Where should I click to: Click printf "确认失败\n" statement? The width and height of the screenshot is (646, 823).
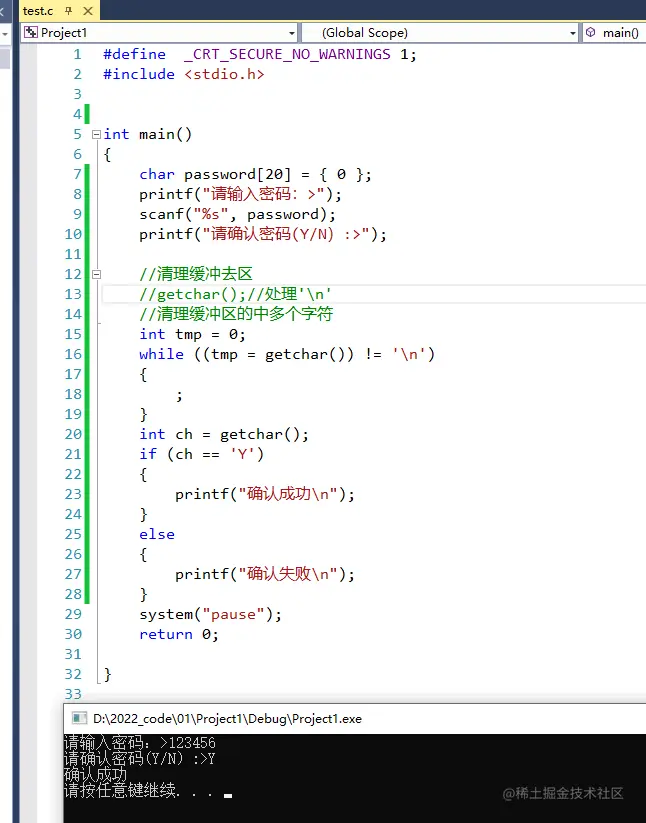point(265,574)
